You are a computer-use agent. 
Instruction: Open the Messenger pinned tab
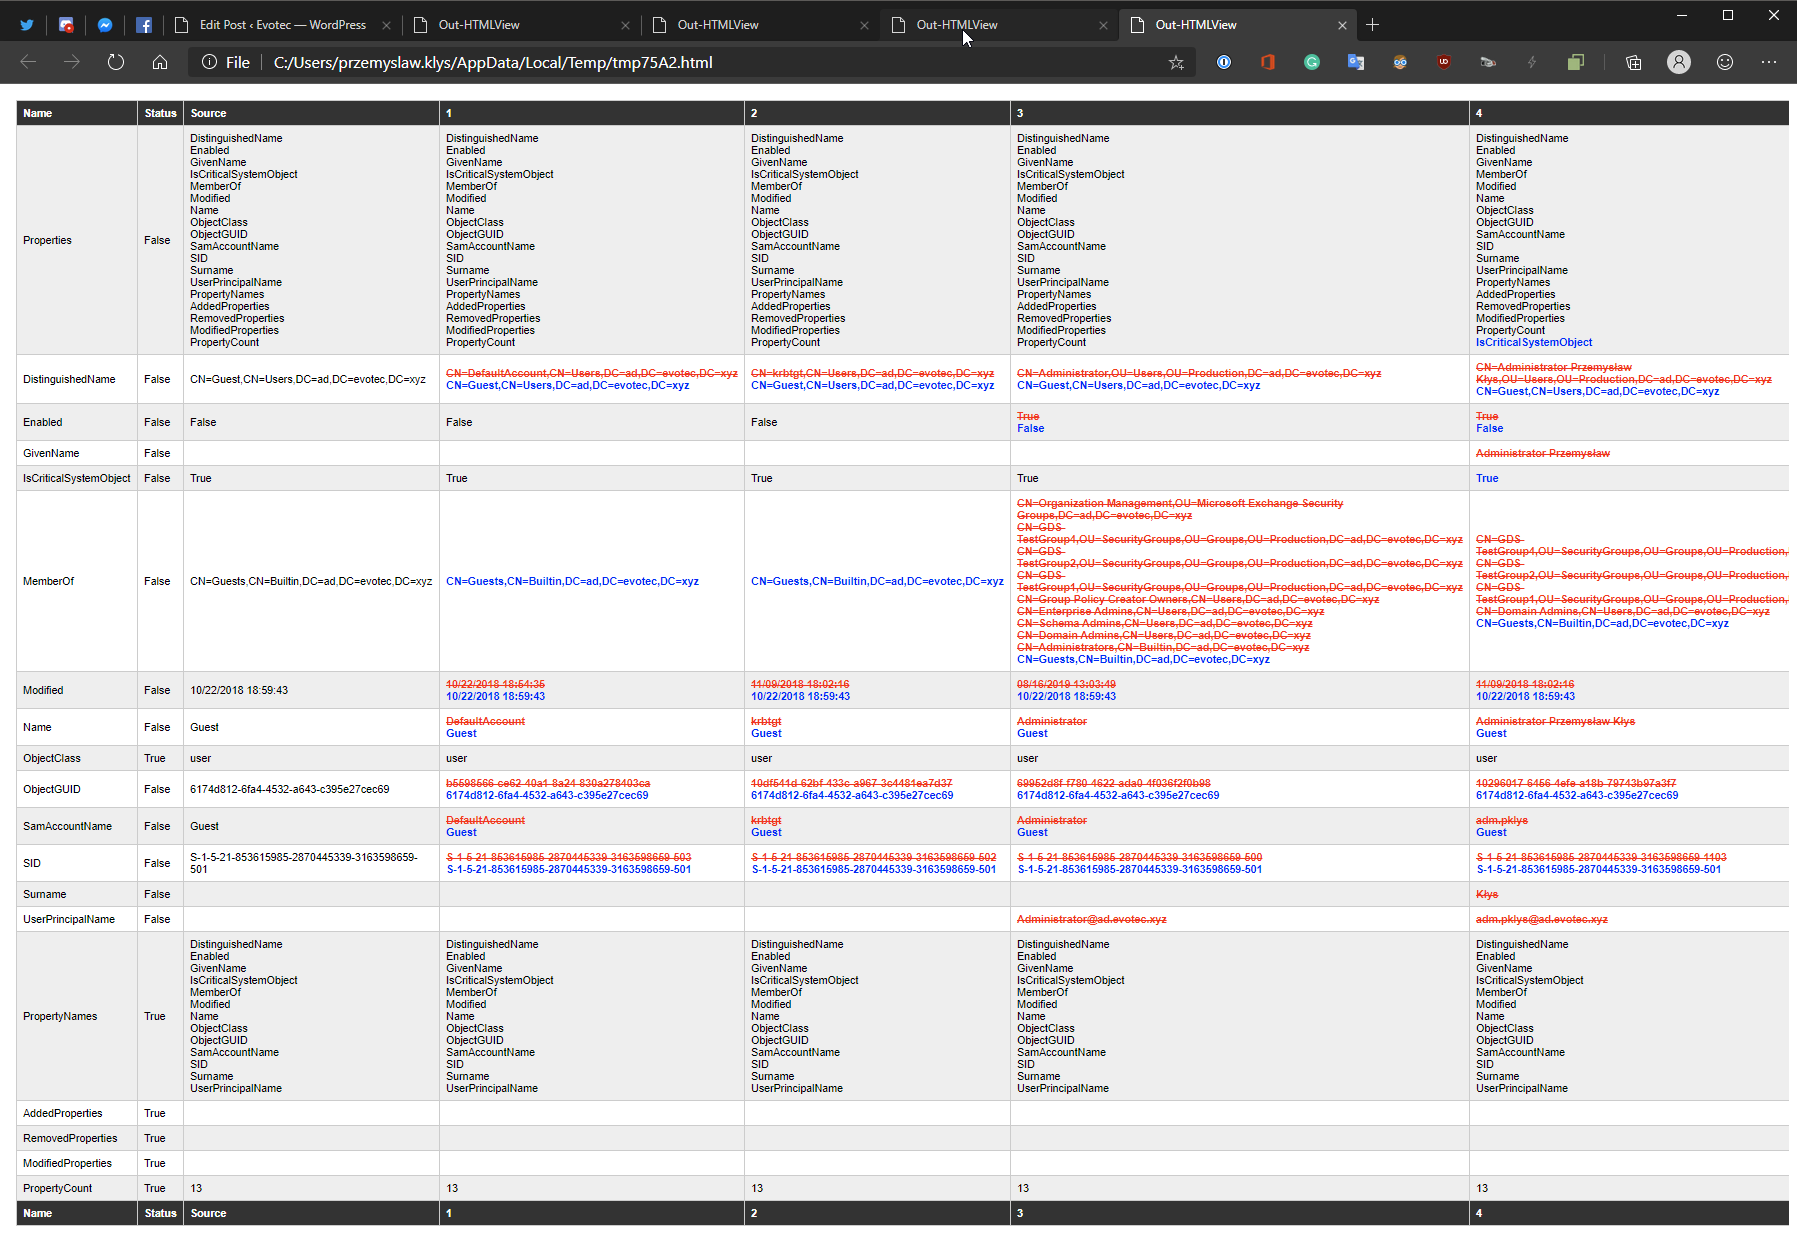[x=105, y=24]
